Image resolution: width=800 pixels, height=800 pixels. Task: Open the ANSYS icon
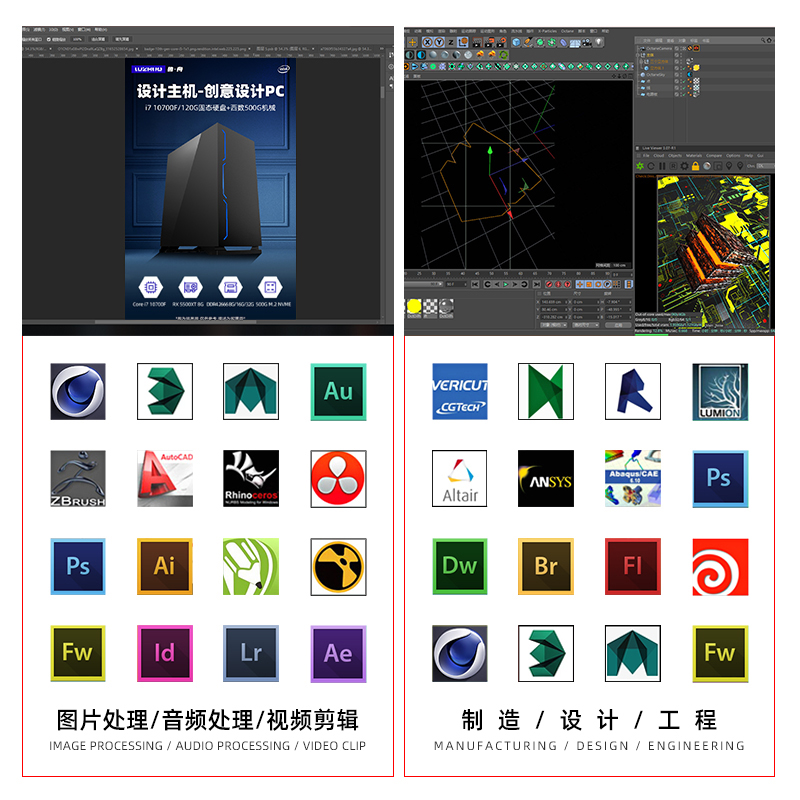tap(546, 478)
